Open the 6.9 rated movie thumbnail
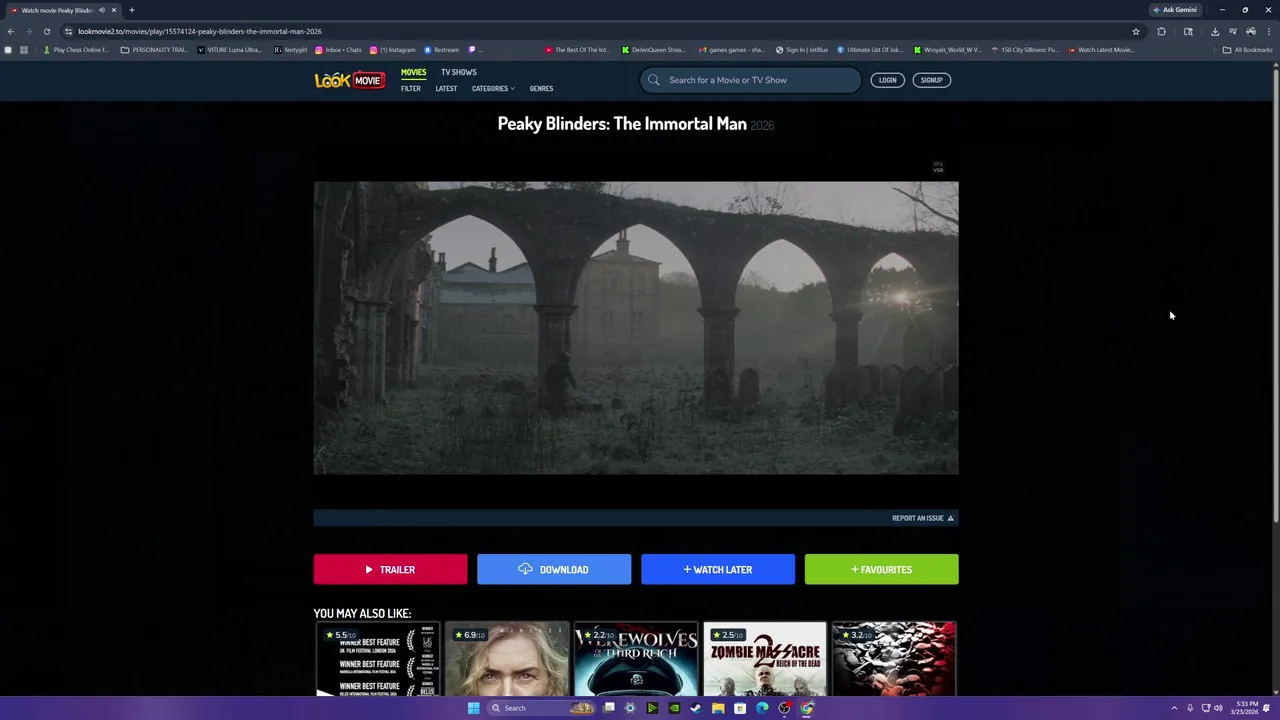1280x720 pixels. (507, 659)
